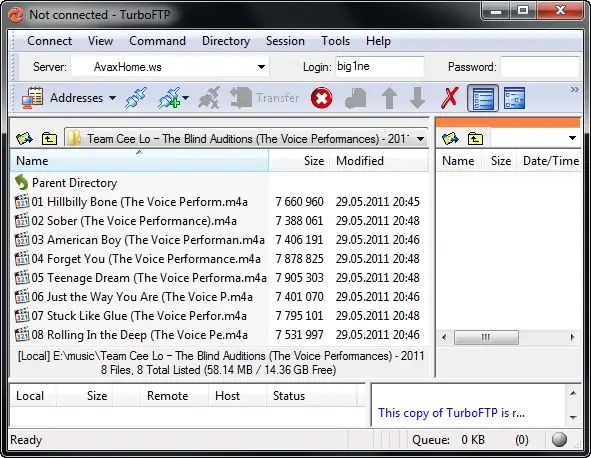Click the greyed new folder icon
This screenshot has height=458, width=591.
click(x=355, y=98)
